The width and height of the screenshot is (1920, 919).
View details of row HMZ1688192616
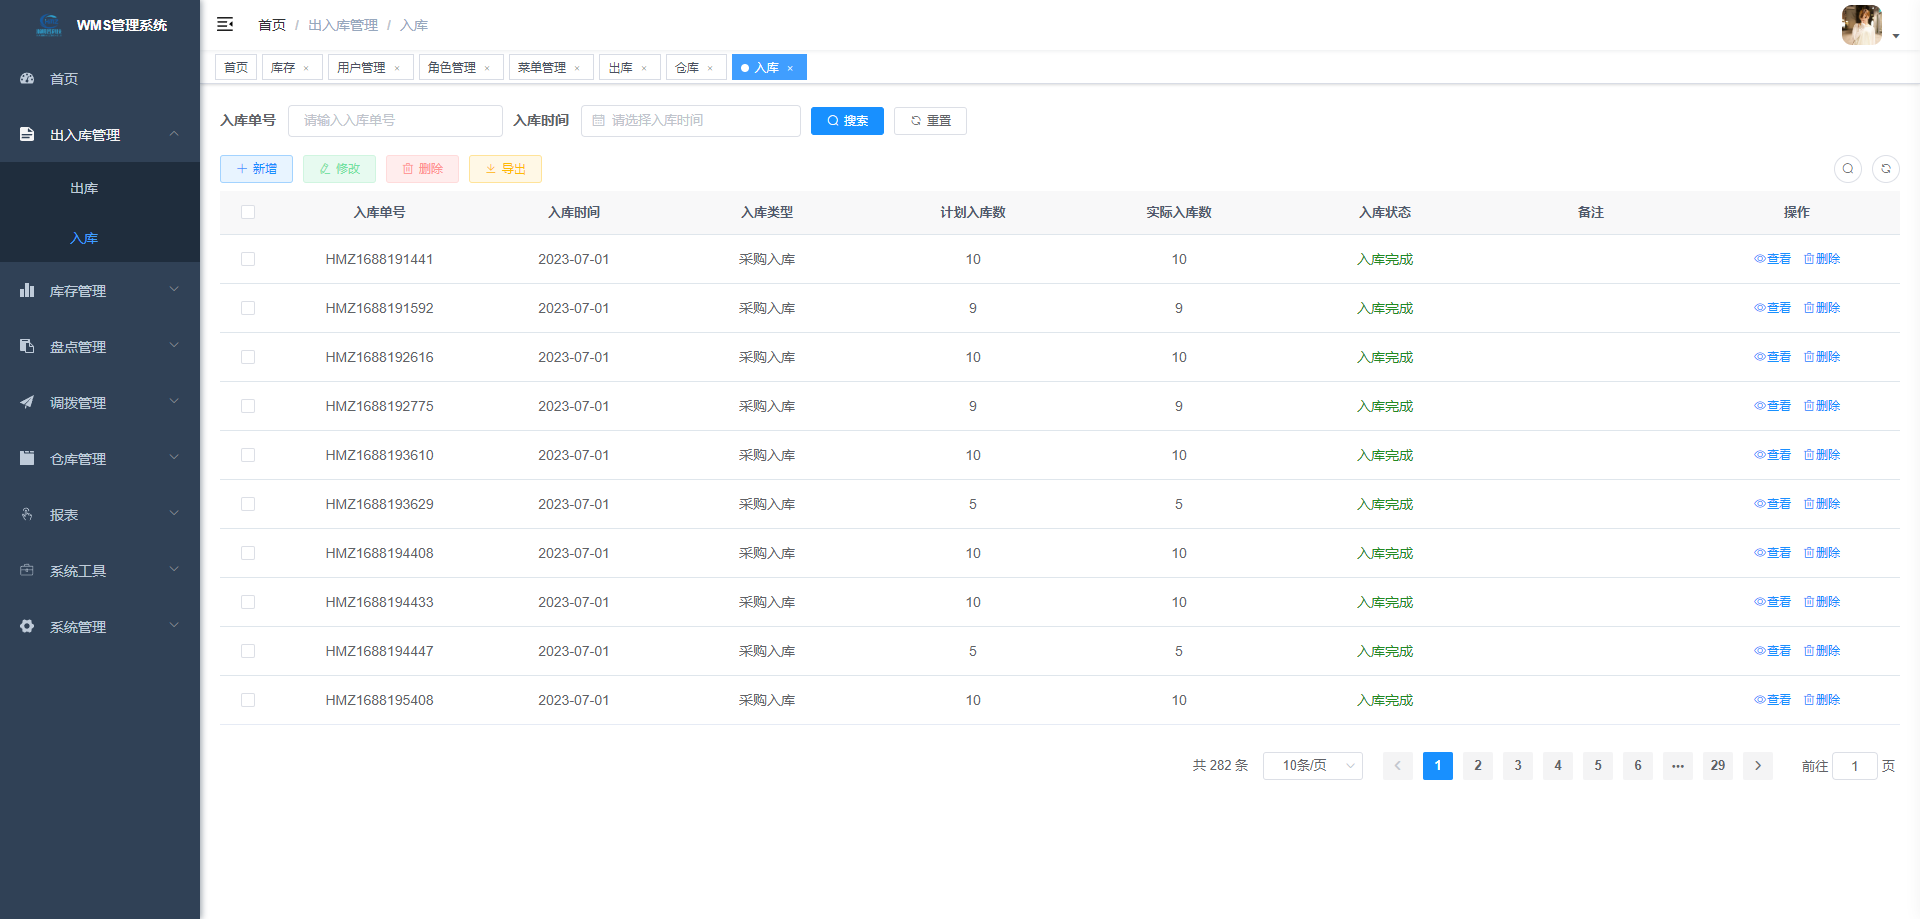1772,357
